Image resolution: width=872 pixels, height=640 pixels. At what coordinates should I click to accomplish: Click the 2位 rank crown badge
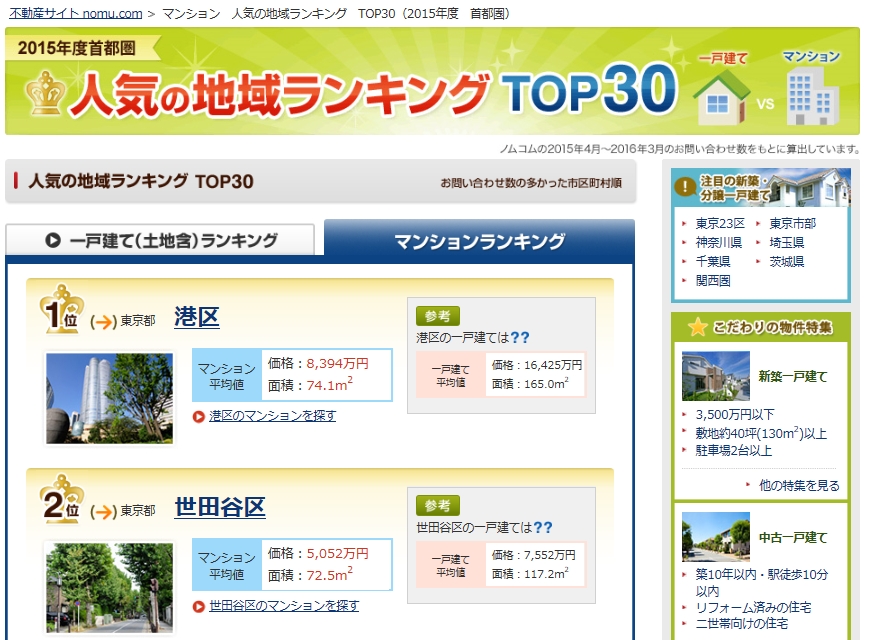click(x=62, y=502)
